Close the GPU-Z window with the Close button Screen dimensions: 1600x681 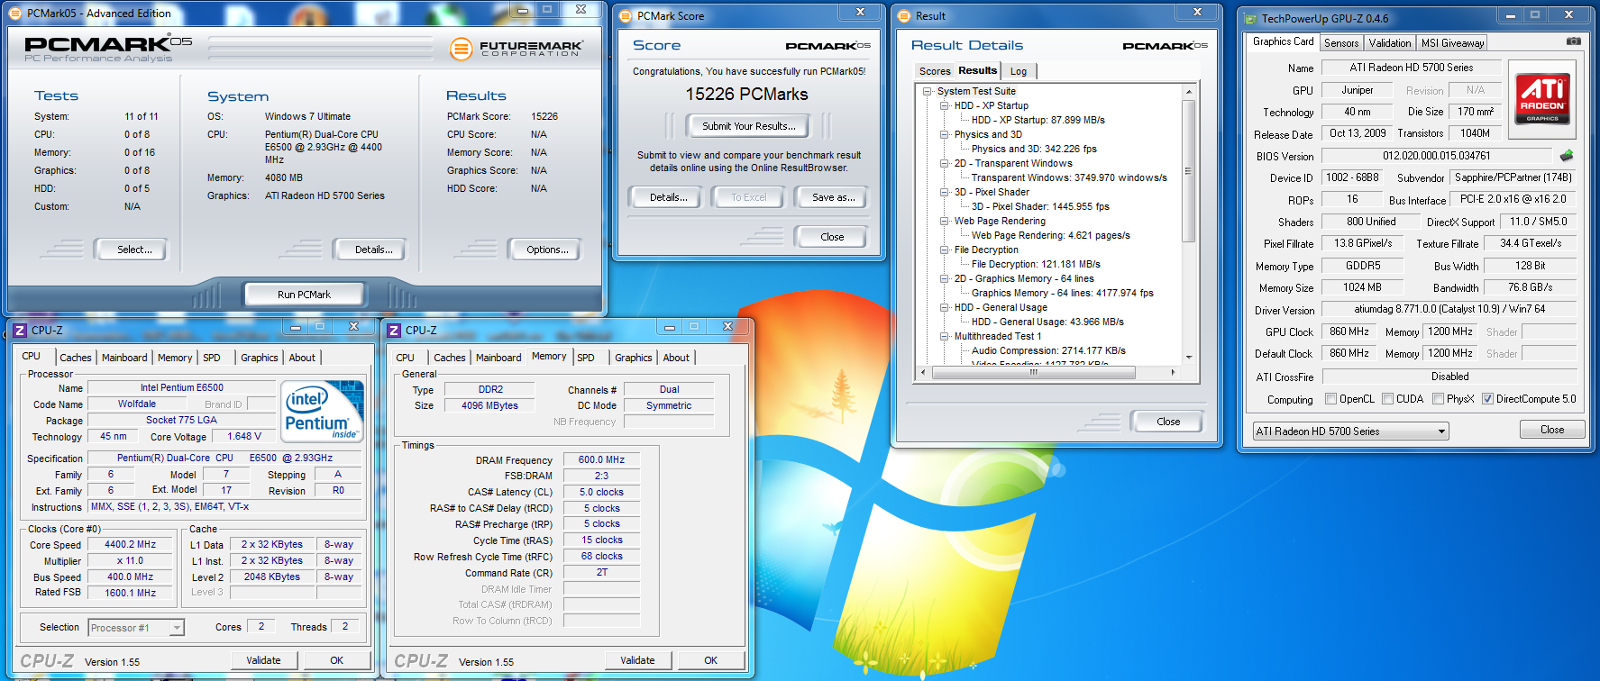click(1552, 429)
